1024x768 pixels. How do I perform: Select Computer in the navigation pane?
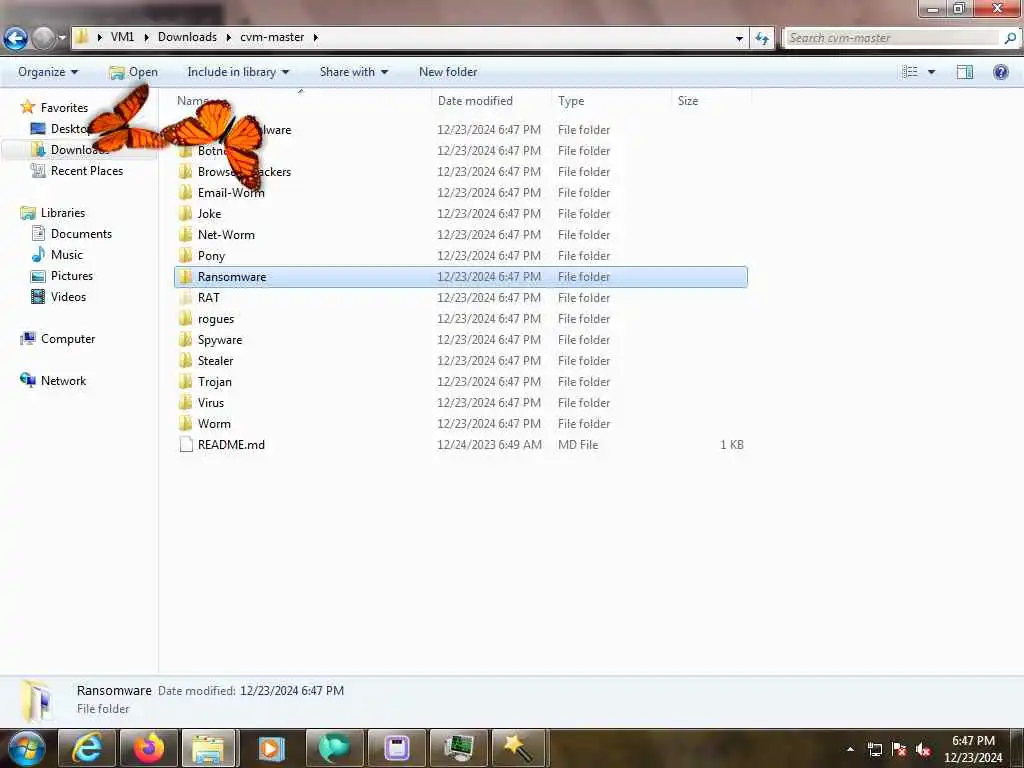68,339
